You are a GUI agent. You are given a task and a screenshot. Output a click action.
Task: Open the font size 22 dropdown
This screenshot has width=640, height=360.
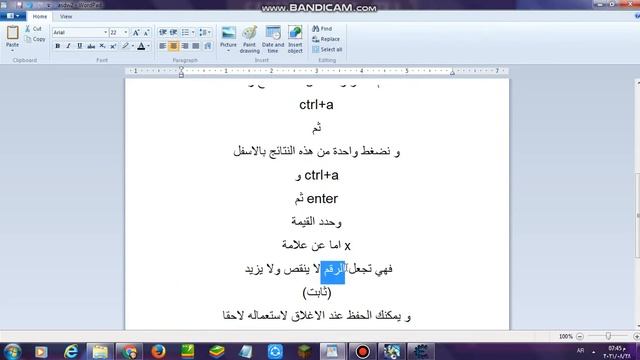[x=126, y=32]
